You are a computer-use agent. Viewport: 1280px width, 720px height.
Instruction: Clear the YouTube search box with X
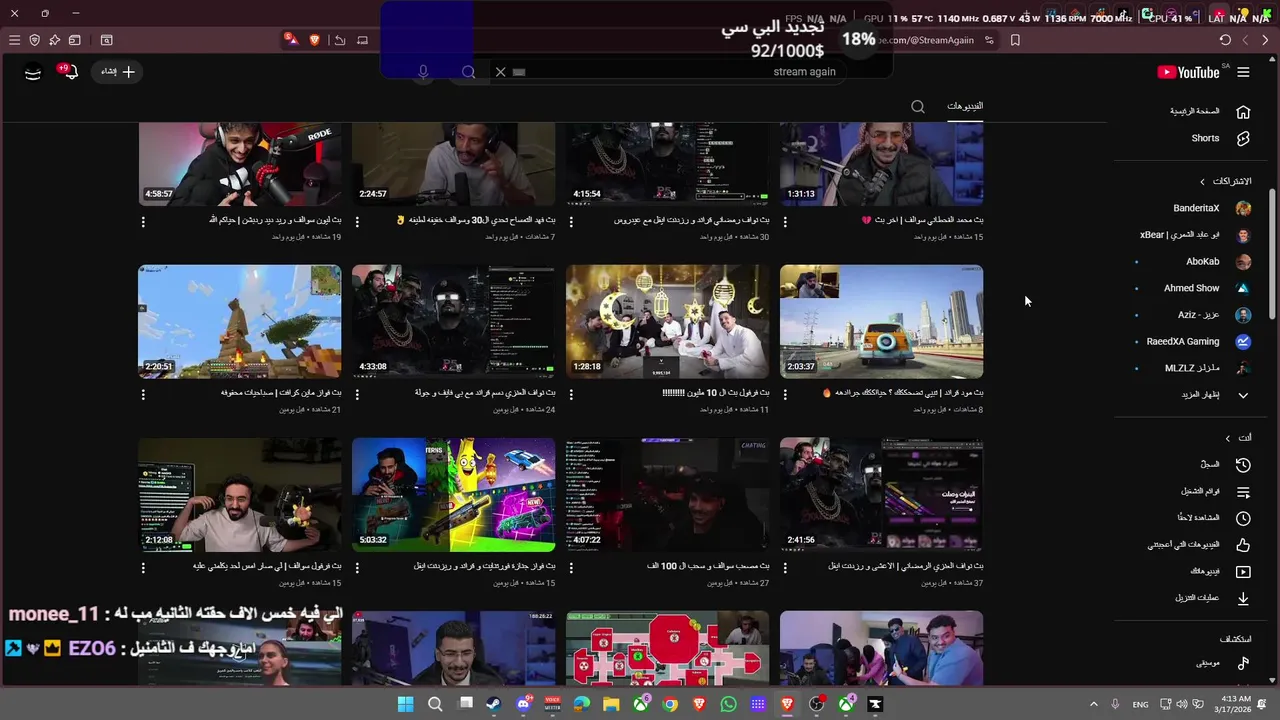[501, 72]
